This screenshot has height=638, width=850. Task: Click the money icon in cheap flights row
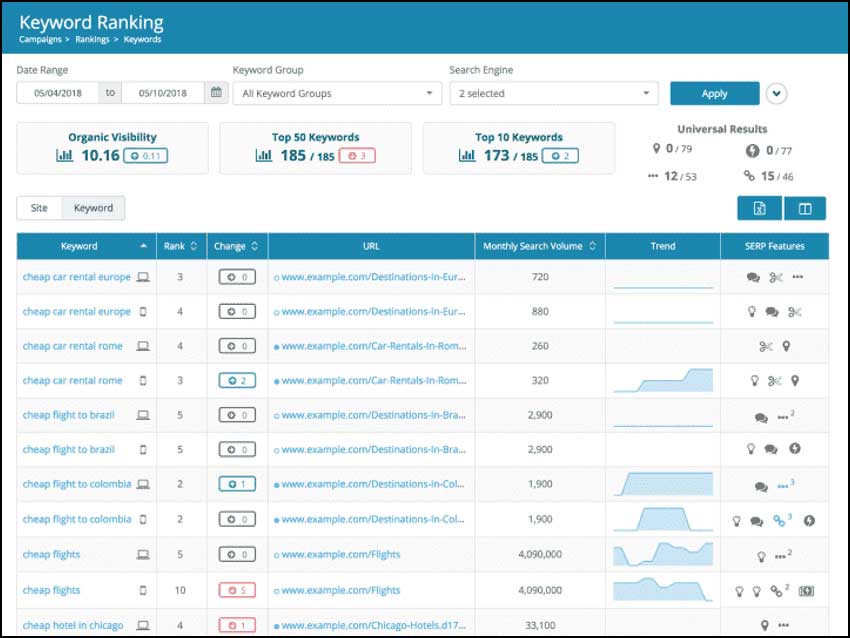(x=806, y=591)
